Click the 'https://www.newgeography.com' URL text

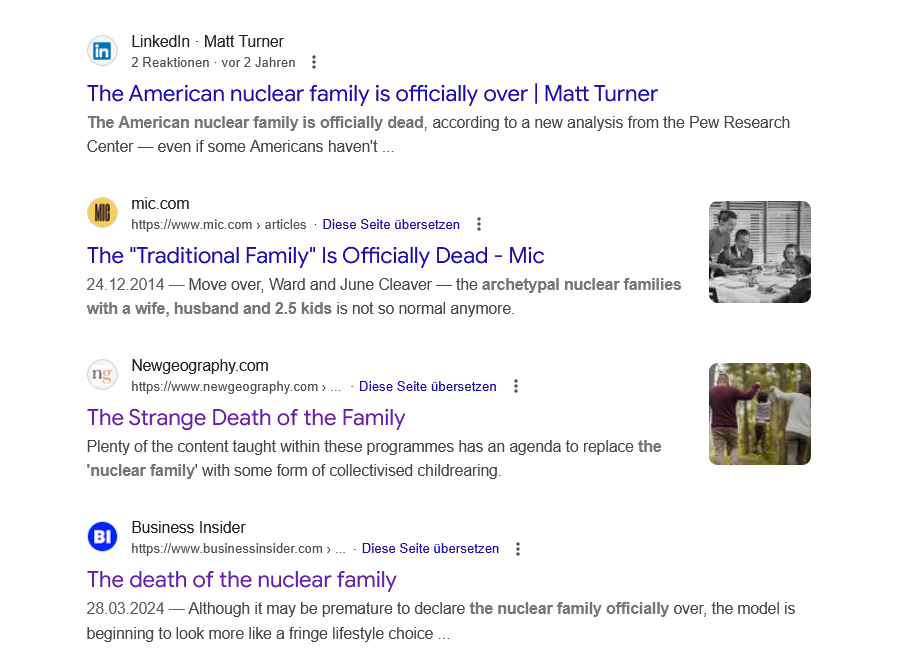[x=224, y=387]
